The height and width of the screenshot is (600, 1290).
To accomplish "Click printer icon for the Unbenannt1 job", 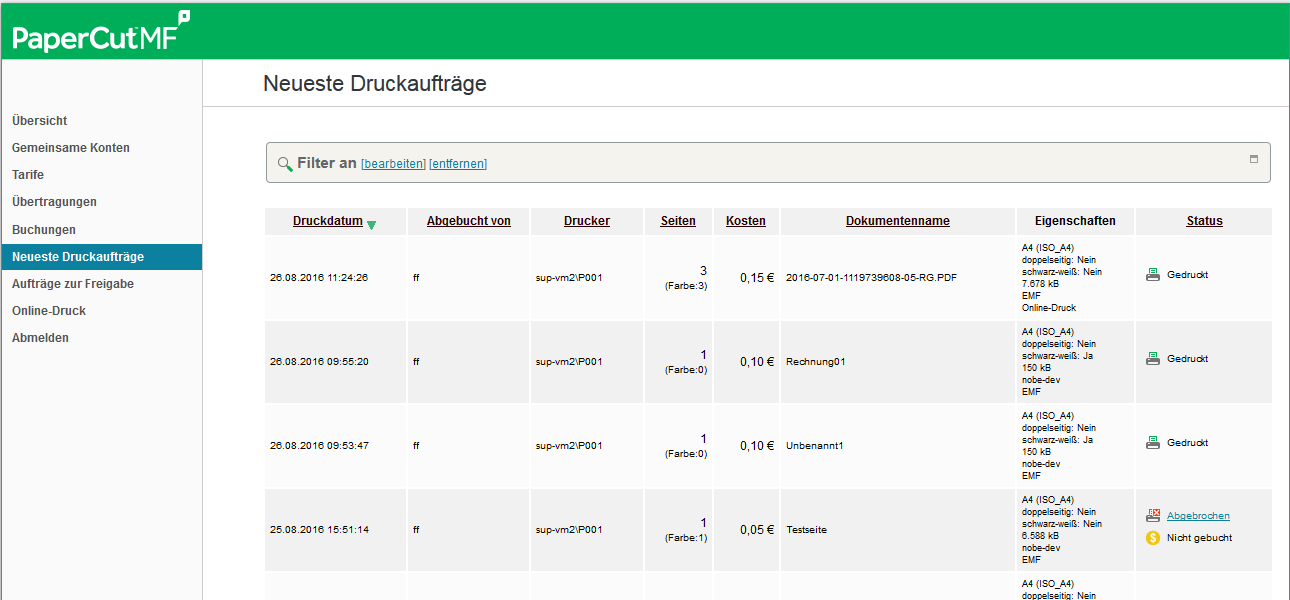I will click(x=1153, y=443).
